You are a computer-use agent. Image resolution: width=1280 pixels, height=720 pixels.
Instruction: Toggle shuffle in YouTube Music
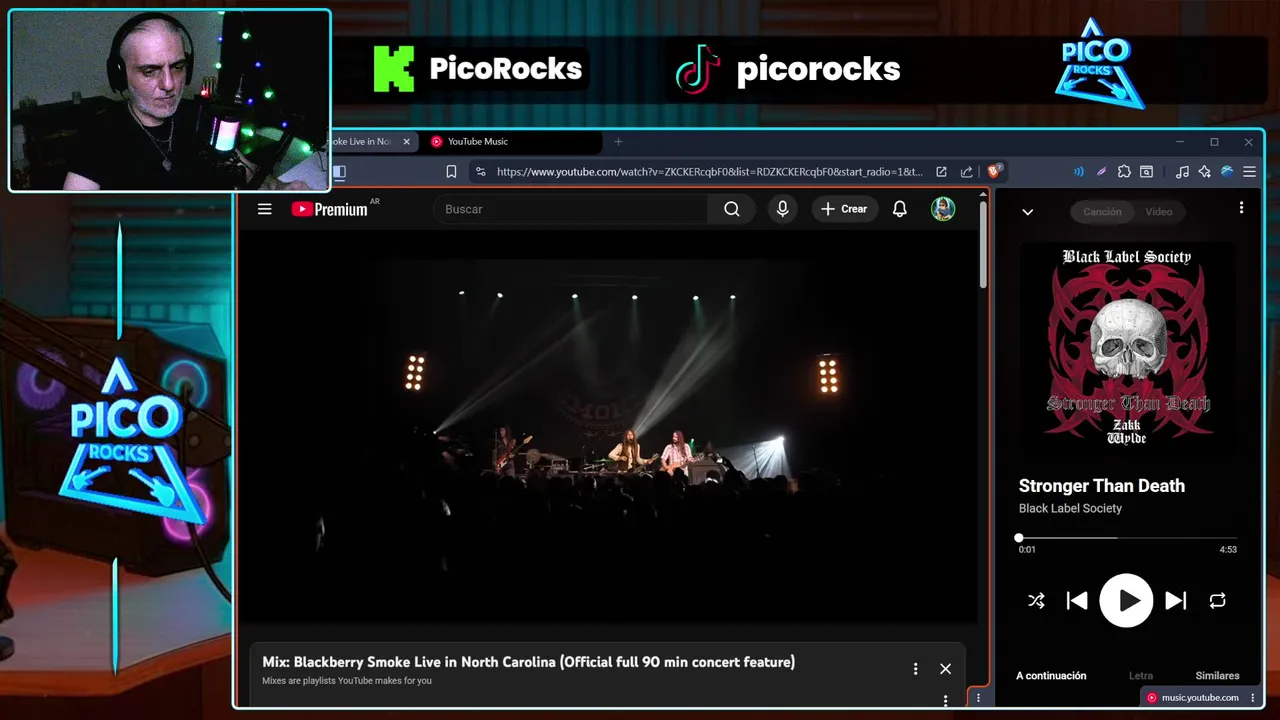(x=1036, y=601)
